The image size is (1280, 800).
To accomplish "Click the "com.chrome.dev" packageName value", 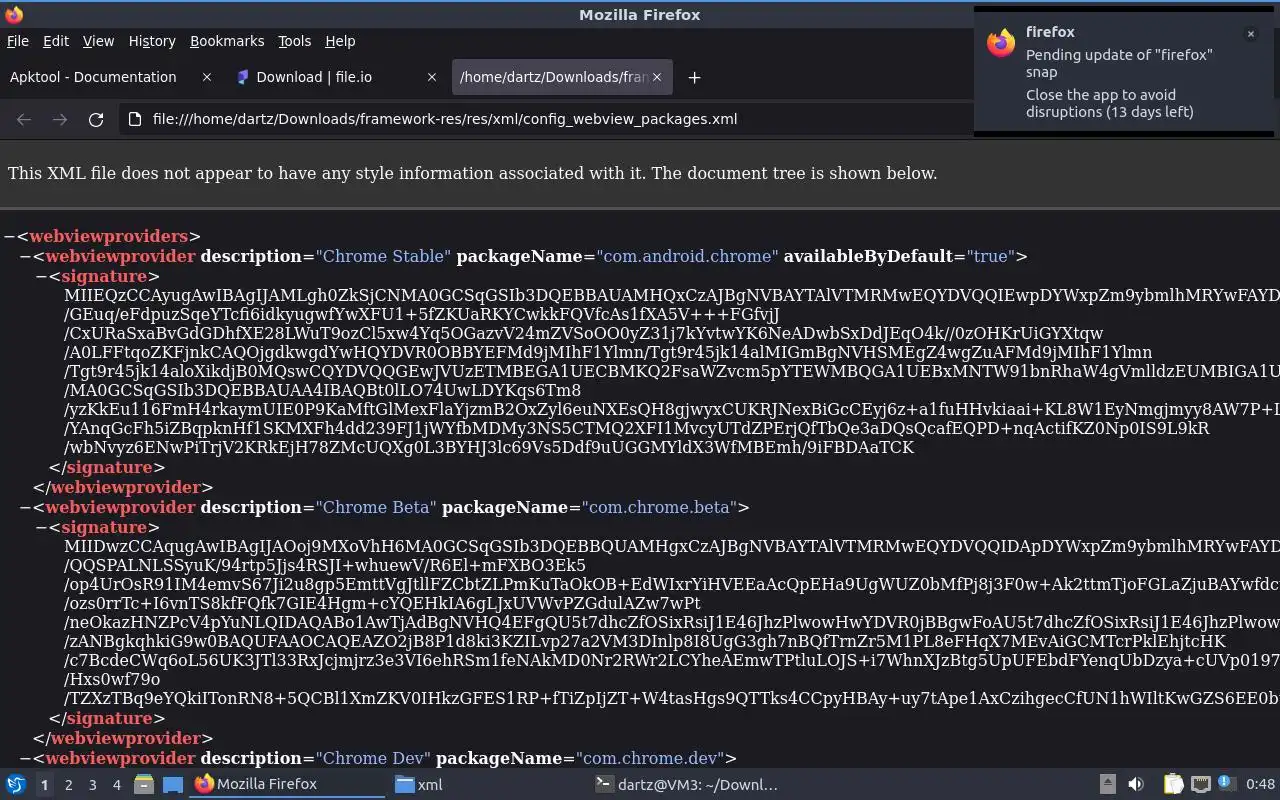I will coord(651,758).
